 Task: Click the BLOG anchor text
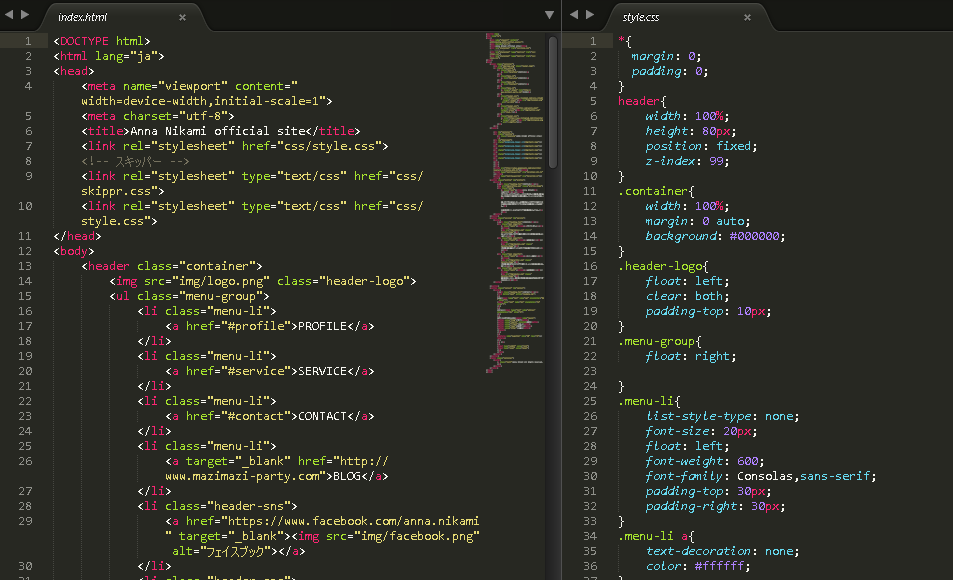[x=347, y=476]
